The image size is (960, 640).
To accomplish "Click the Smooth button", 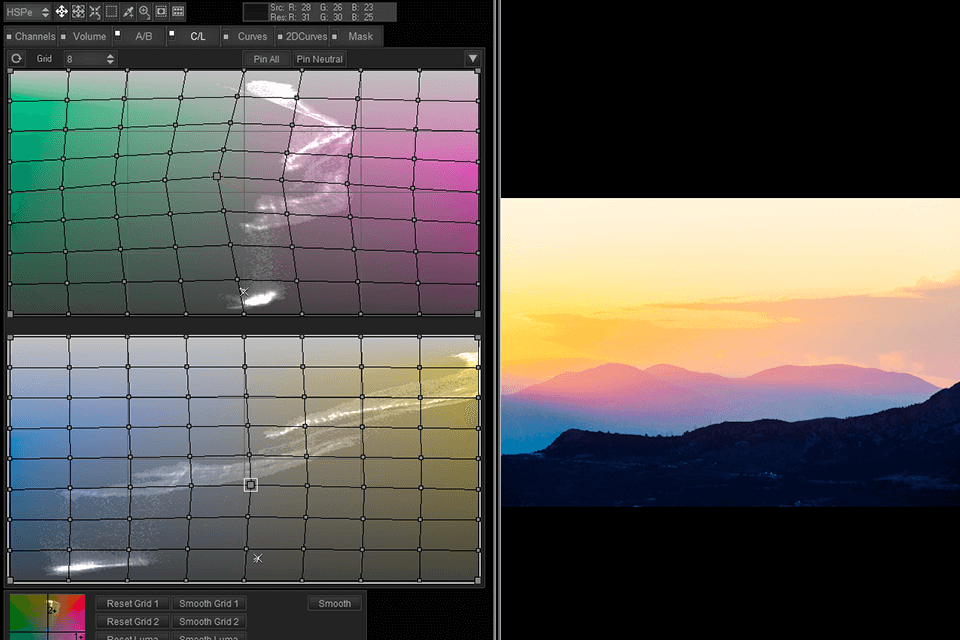I will tap(334, 603).
